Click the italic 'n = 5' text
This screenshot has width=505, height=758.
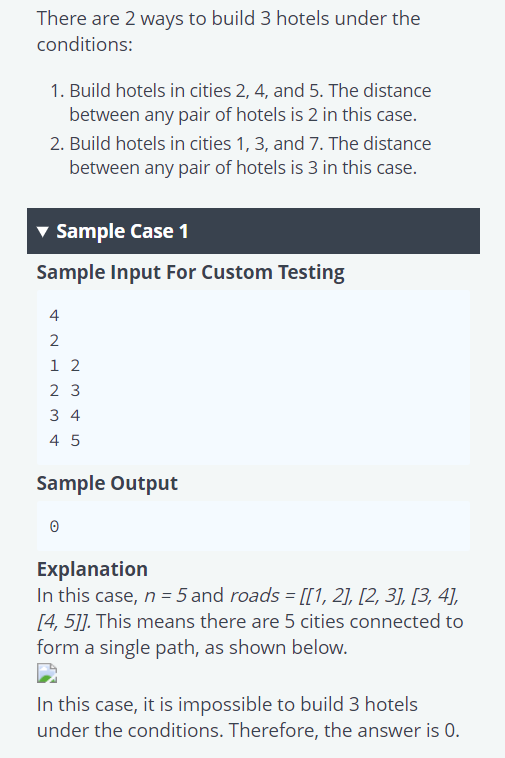click(165, 596)
